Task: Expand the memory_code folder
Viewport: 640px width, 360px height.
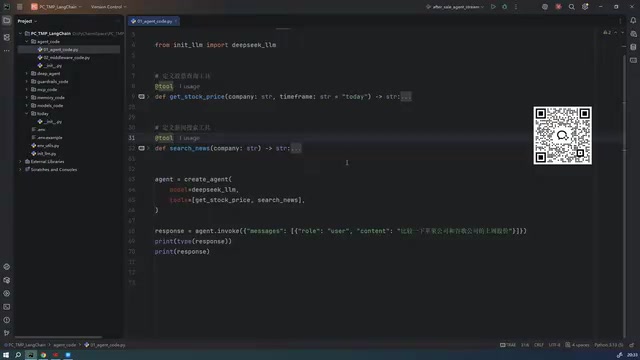Action: (27, 98)
